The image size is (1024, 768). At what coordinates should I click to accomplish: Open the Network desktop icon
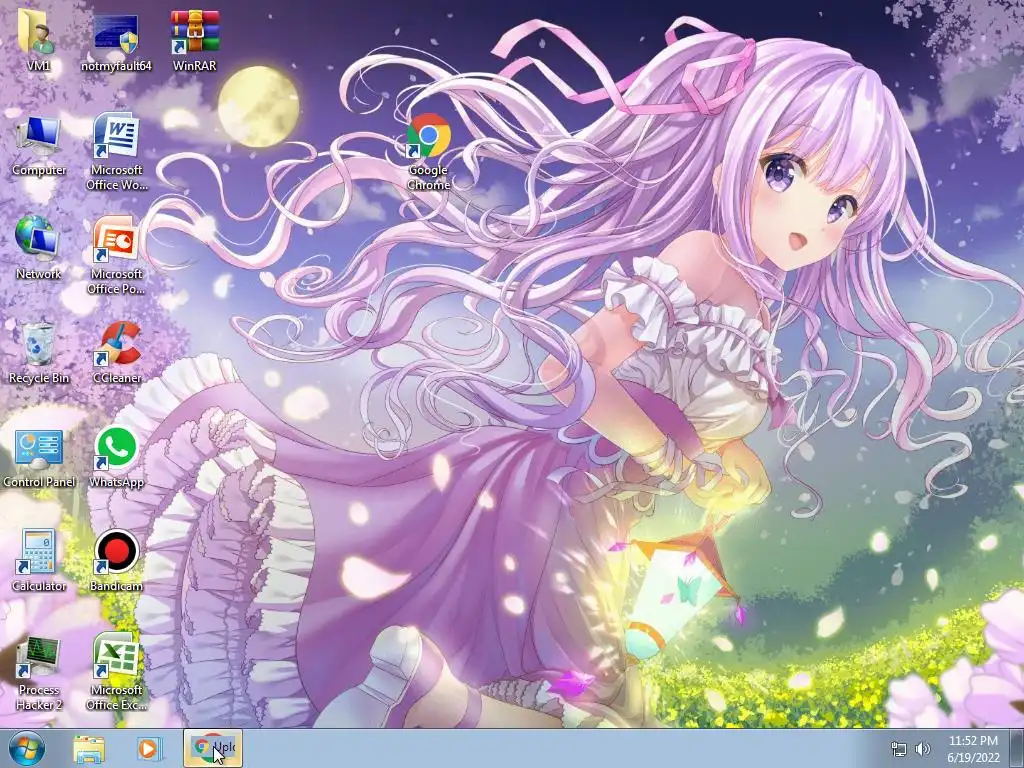click(38, 248)
